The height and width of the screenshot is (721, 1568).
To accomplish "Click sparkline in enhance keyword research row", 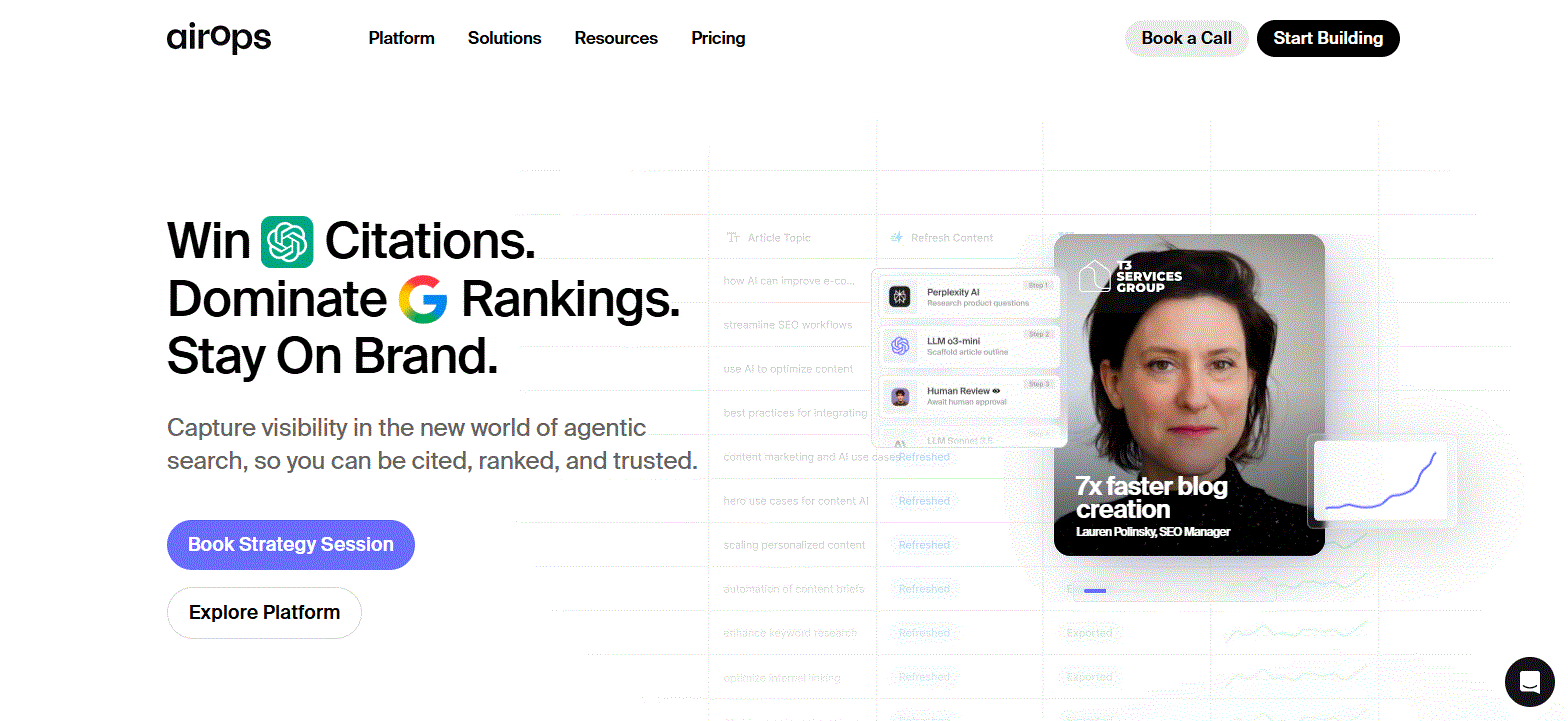I will click(x=1296, y=631).
